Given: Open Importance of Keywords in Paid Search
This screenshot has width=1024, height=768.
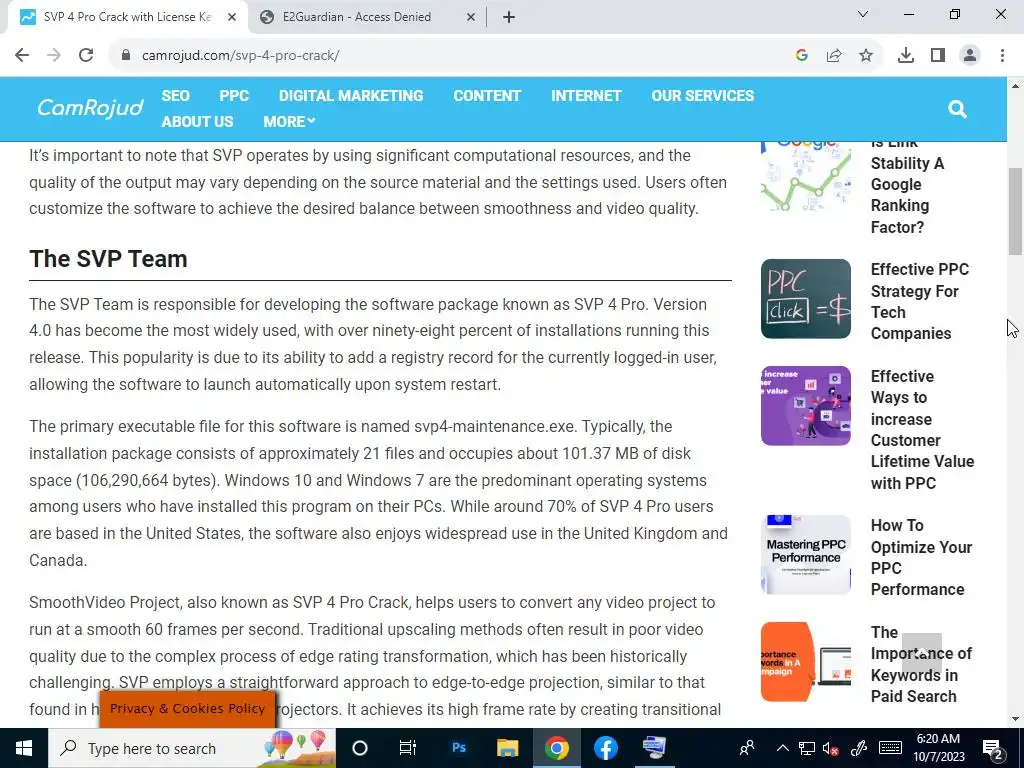Looking at the screenshot, I should point(921,664).
